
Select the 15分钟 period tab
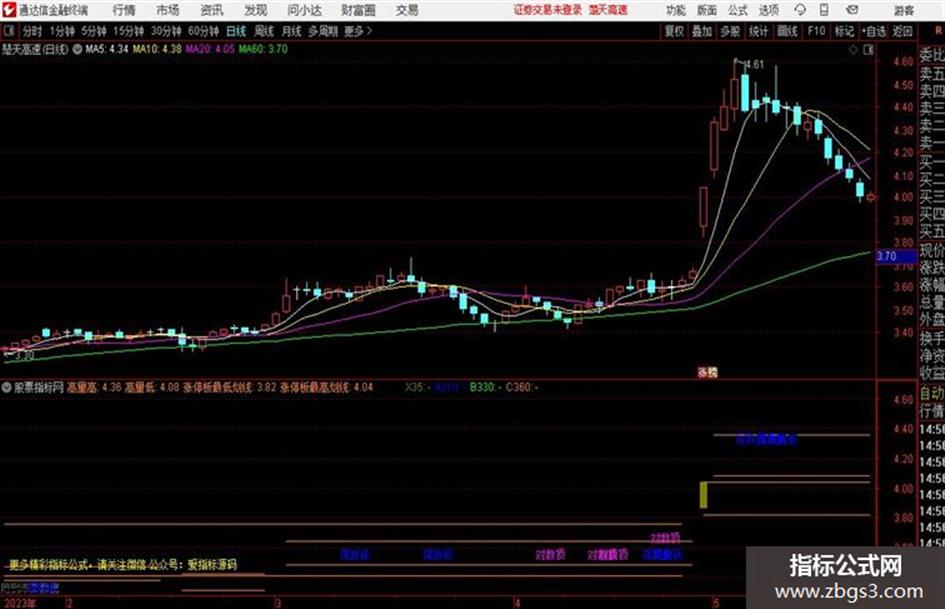click(x=129, y=31)
